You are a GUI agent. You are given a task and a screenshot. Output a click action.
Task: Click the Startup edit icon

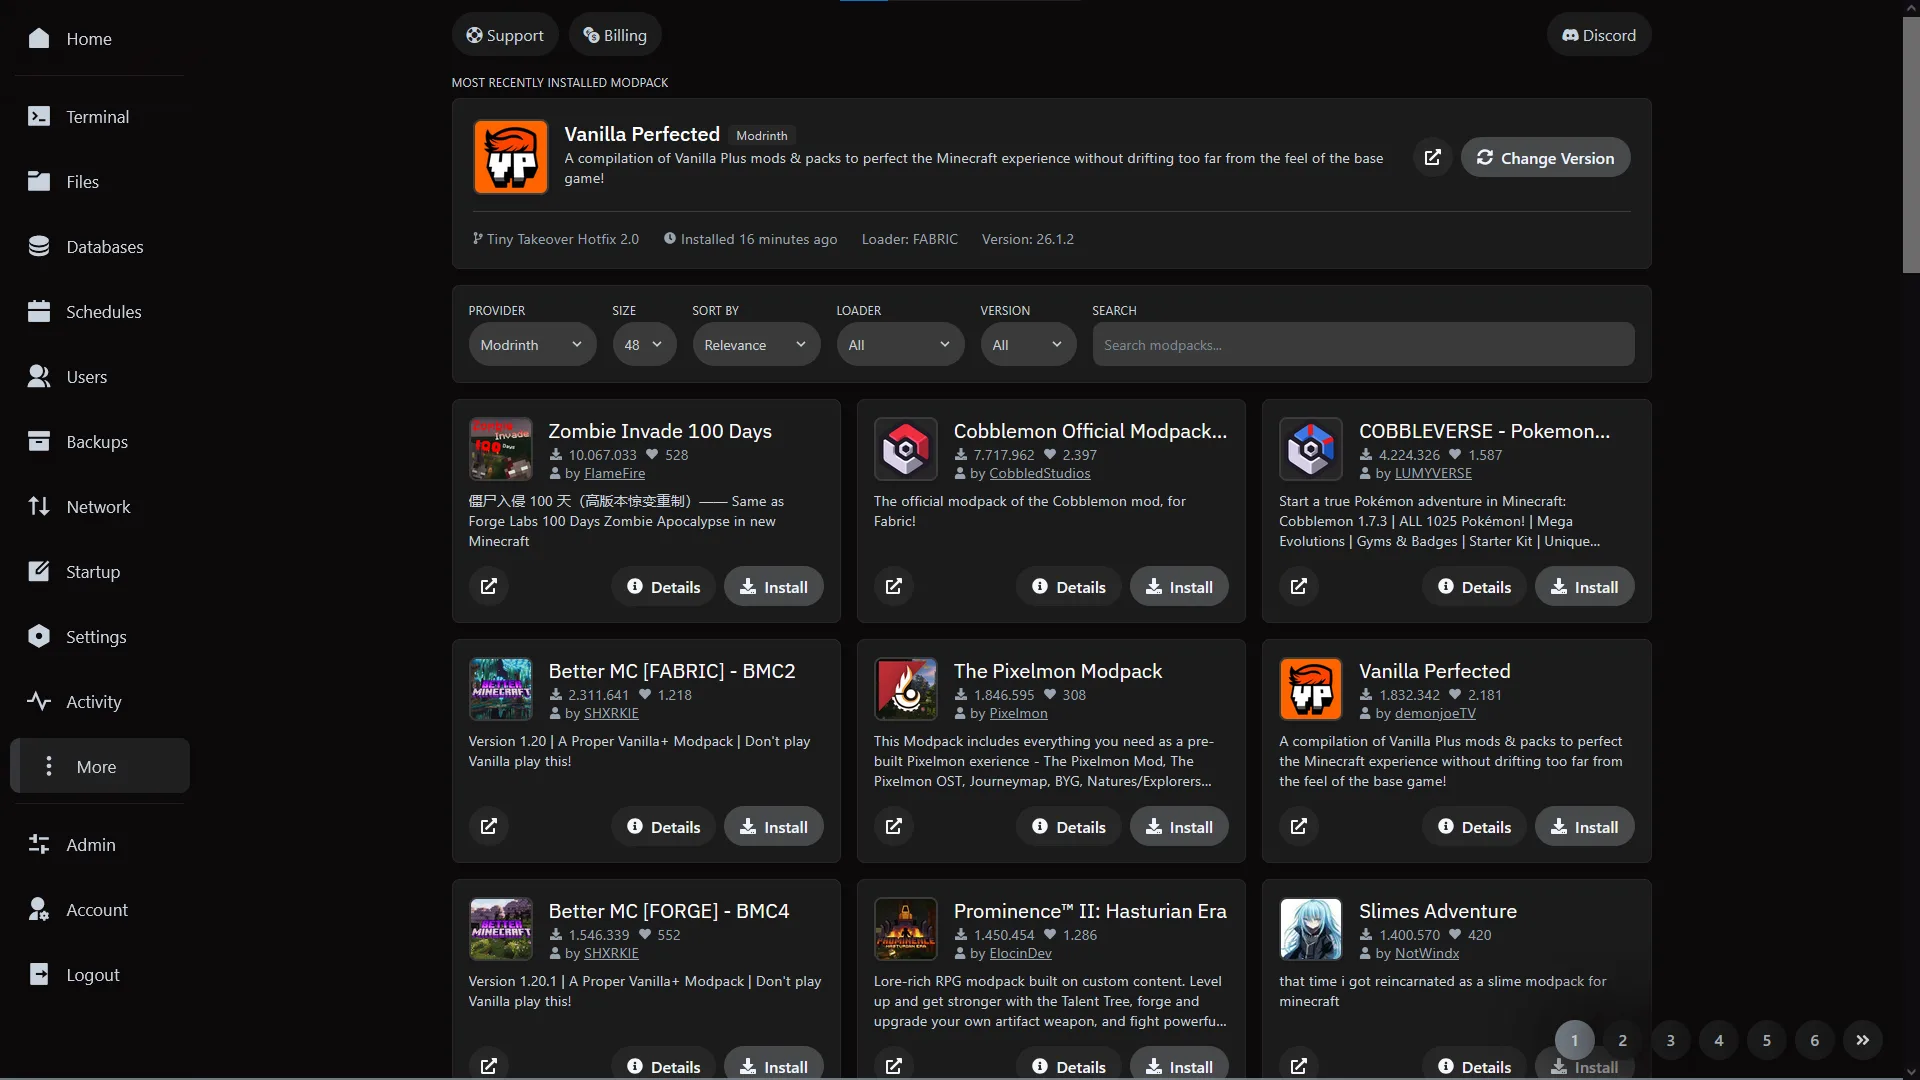[39, 571]
